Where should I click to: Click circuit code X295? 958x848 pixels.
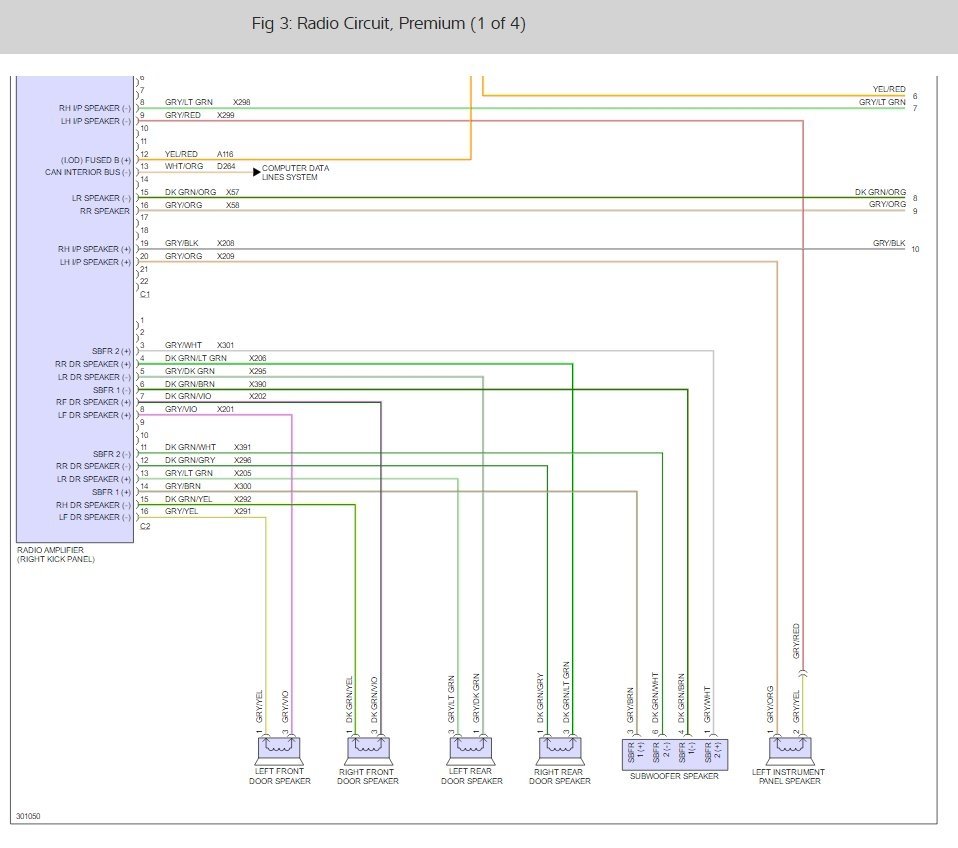[257, 371]
